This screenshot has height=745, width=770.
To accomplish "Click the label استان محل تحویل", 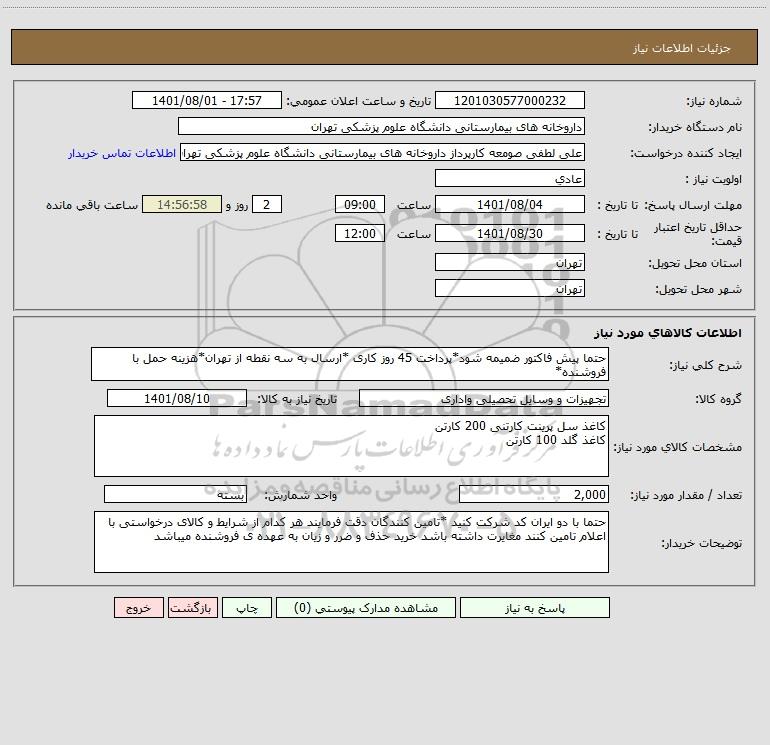I will (695, 264).
